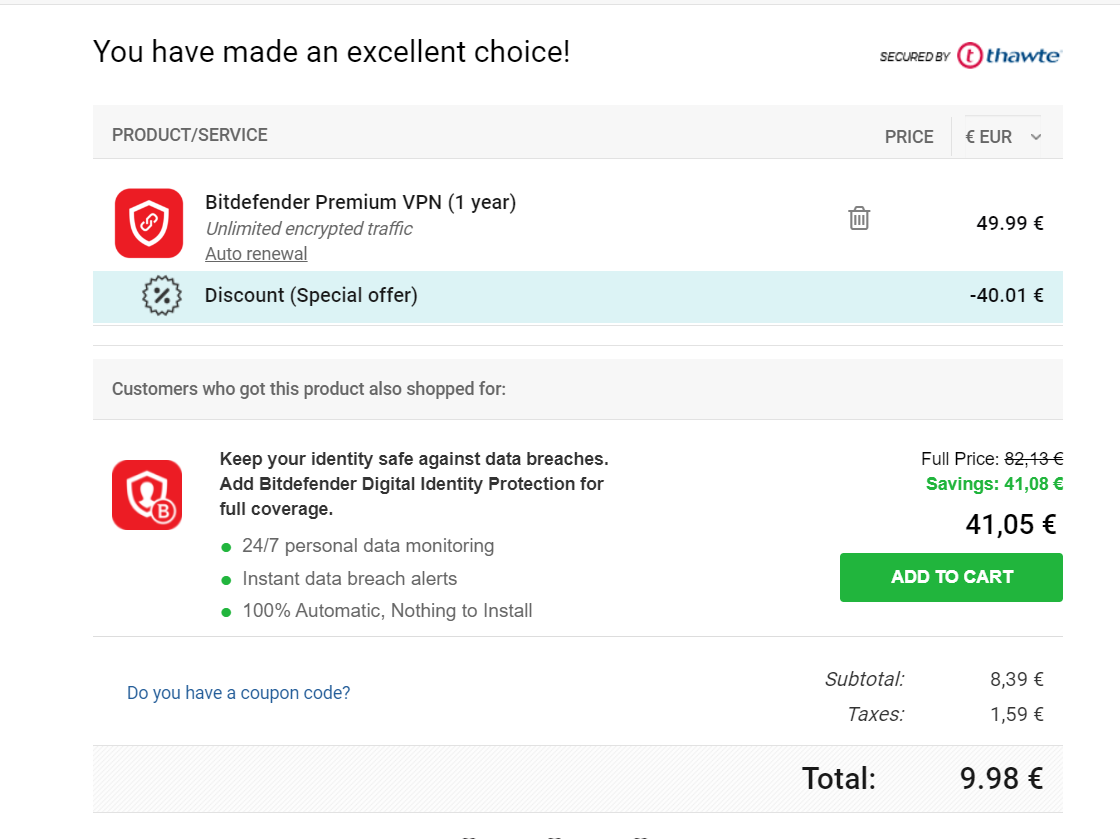
Task: Open the coupon code link
Action: point(239,693)
